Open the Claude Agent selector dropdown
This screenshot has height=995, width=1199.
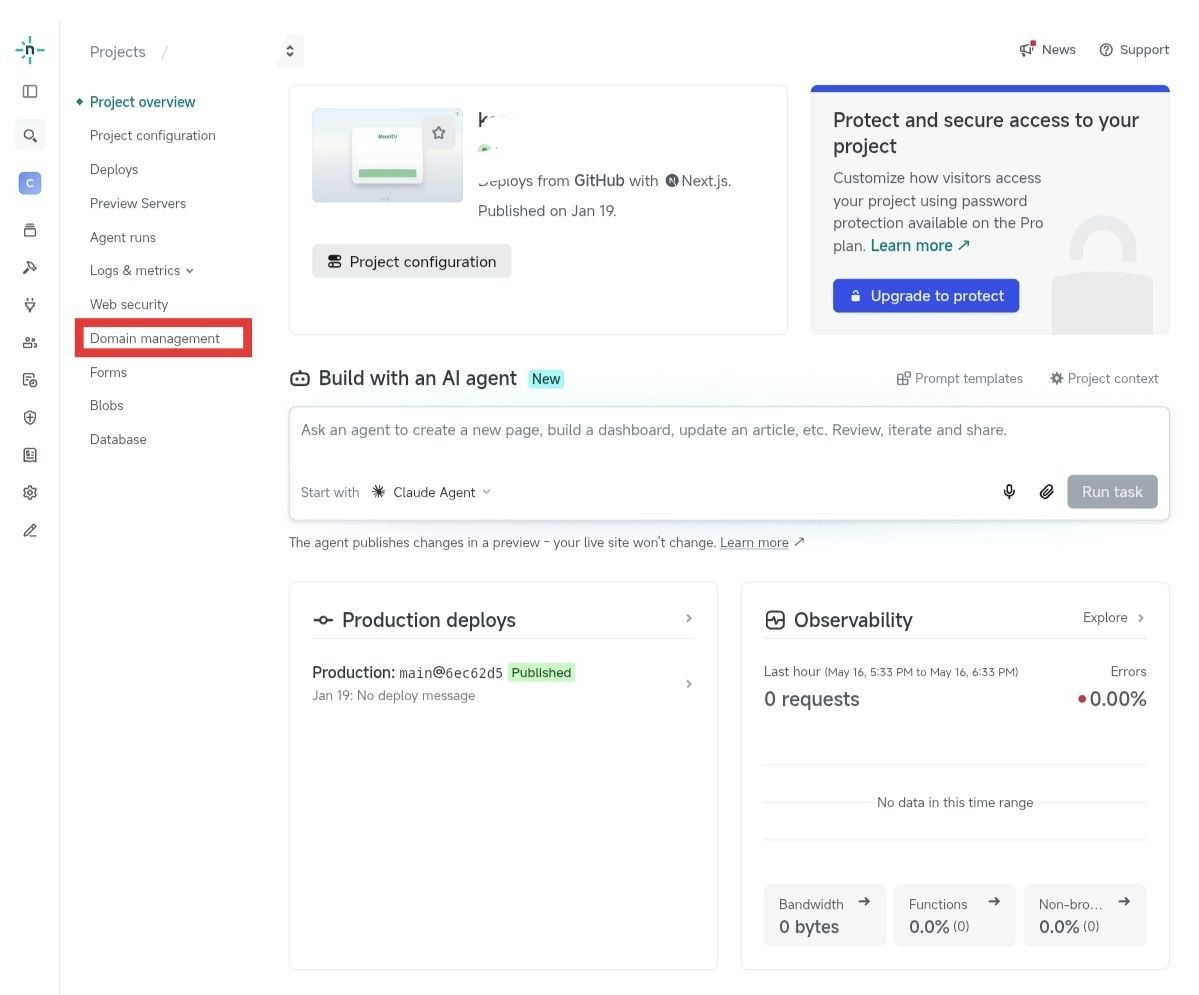click(x=431, y=492)
